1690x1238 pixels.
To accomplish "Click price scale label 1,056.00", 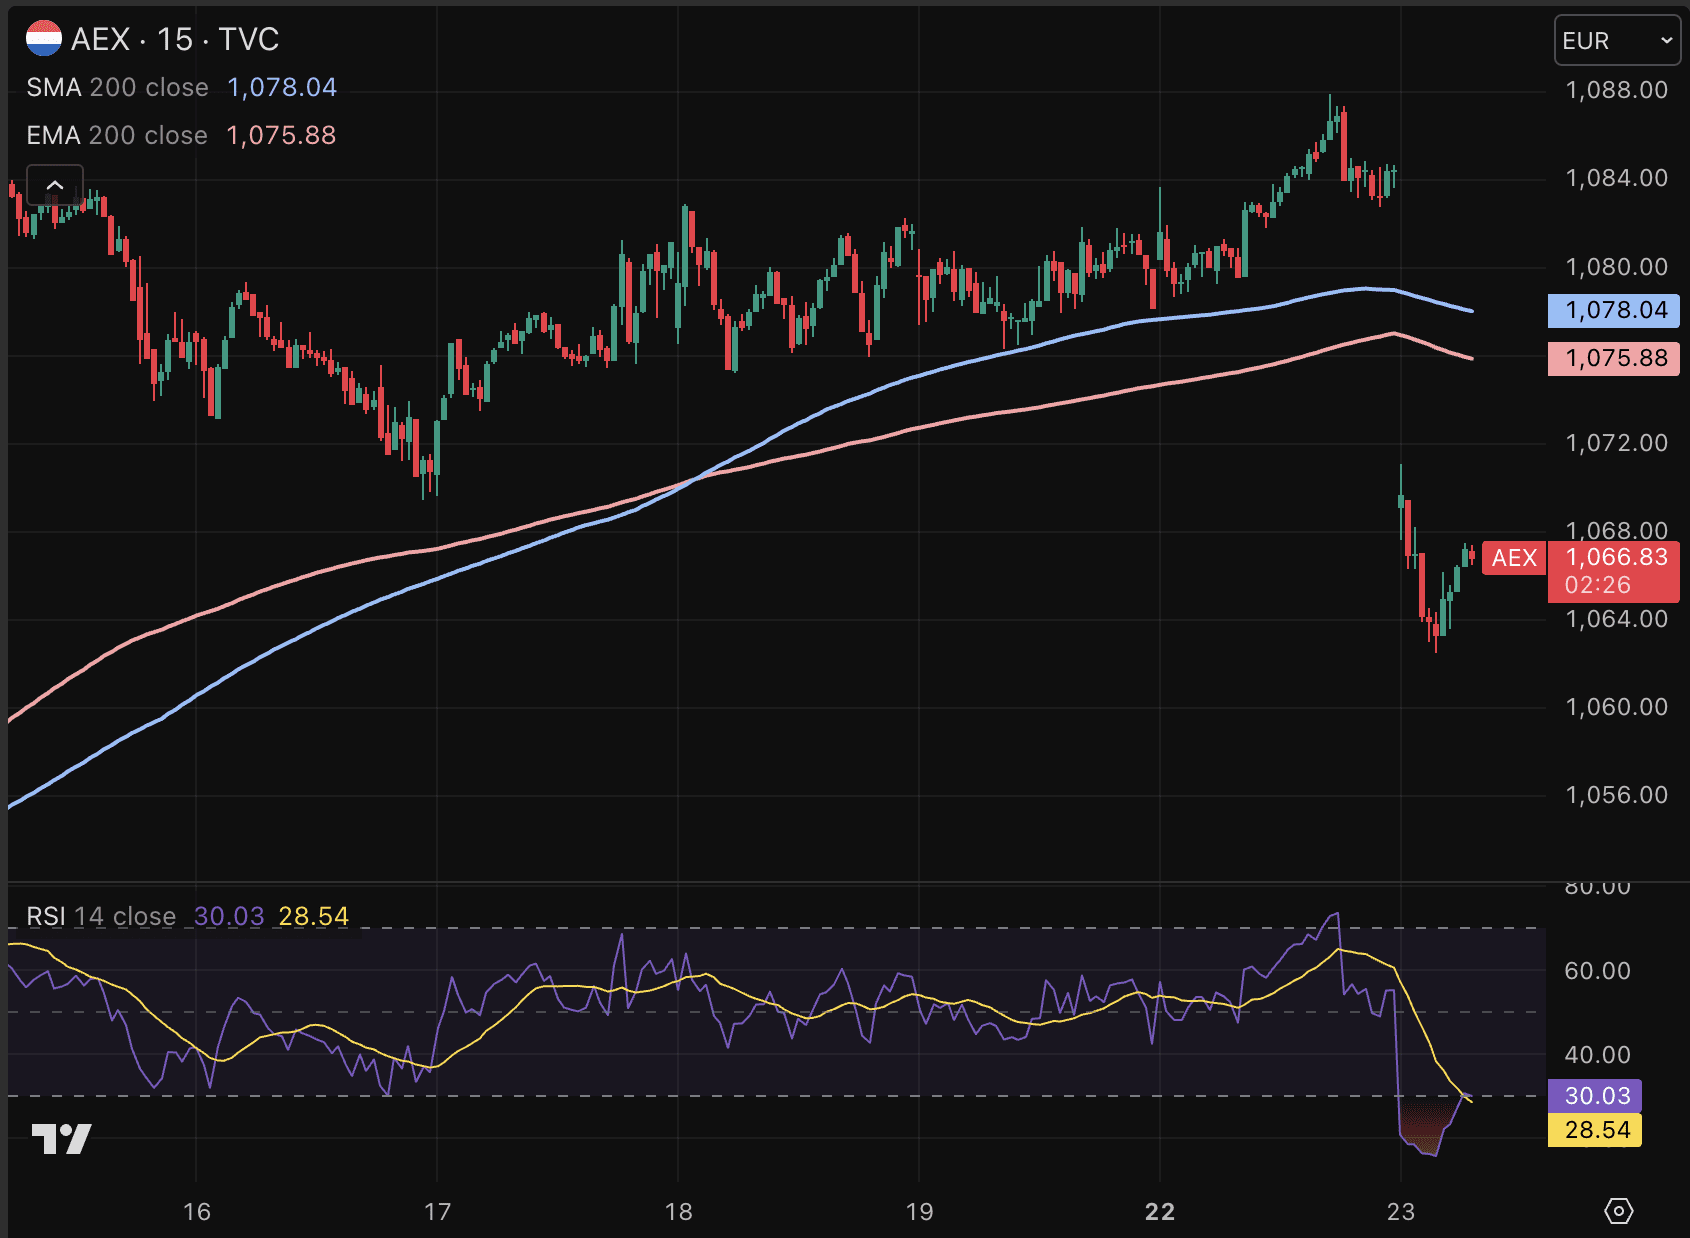I will click(1617, 795).
